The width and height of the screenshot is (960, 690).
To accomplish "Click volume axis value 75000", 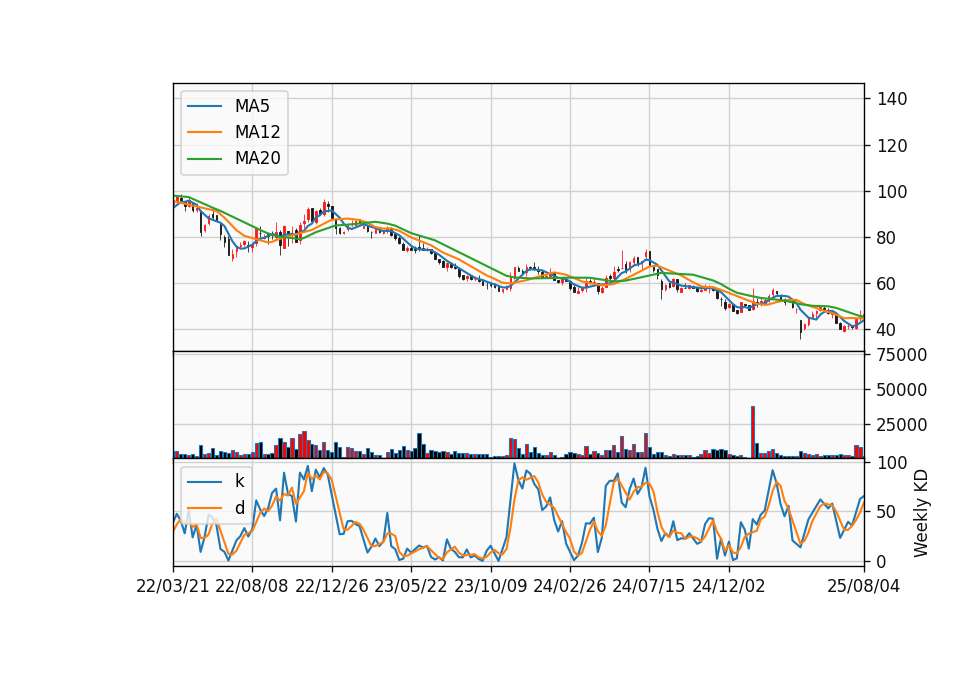I will pyautogui.click(x=902, y=355).
